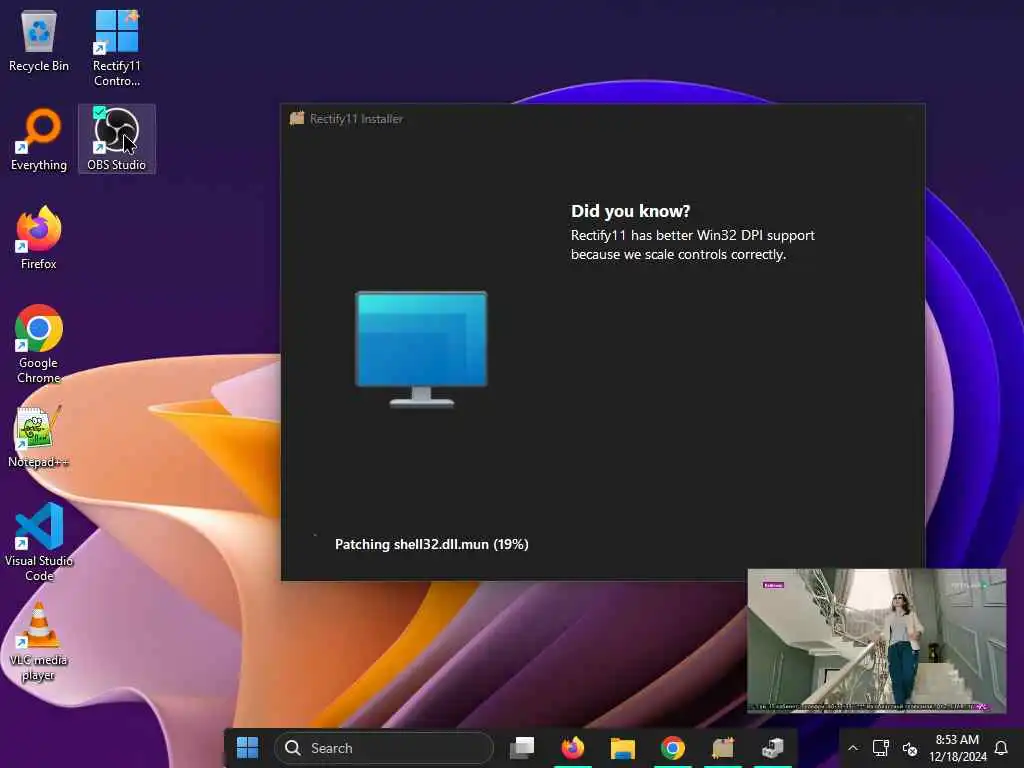
Task: Open the notifications bell icon
Action: (1000, 748)
